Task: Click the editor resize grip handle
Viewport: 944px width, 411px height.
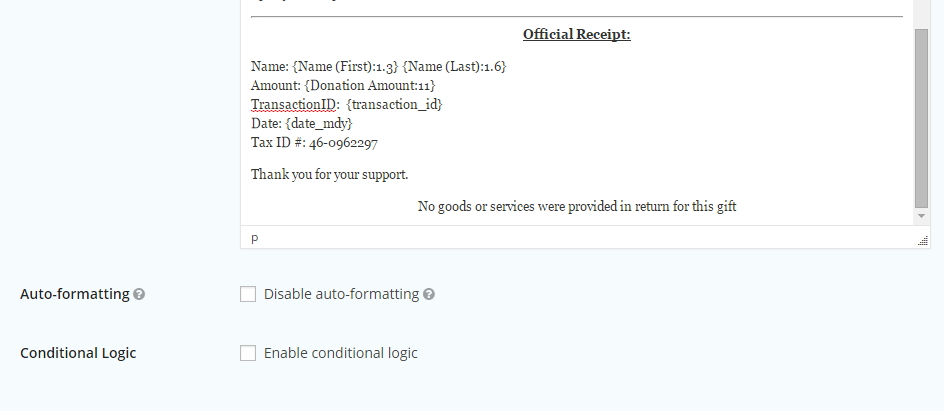Action: coord(922,240)
